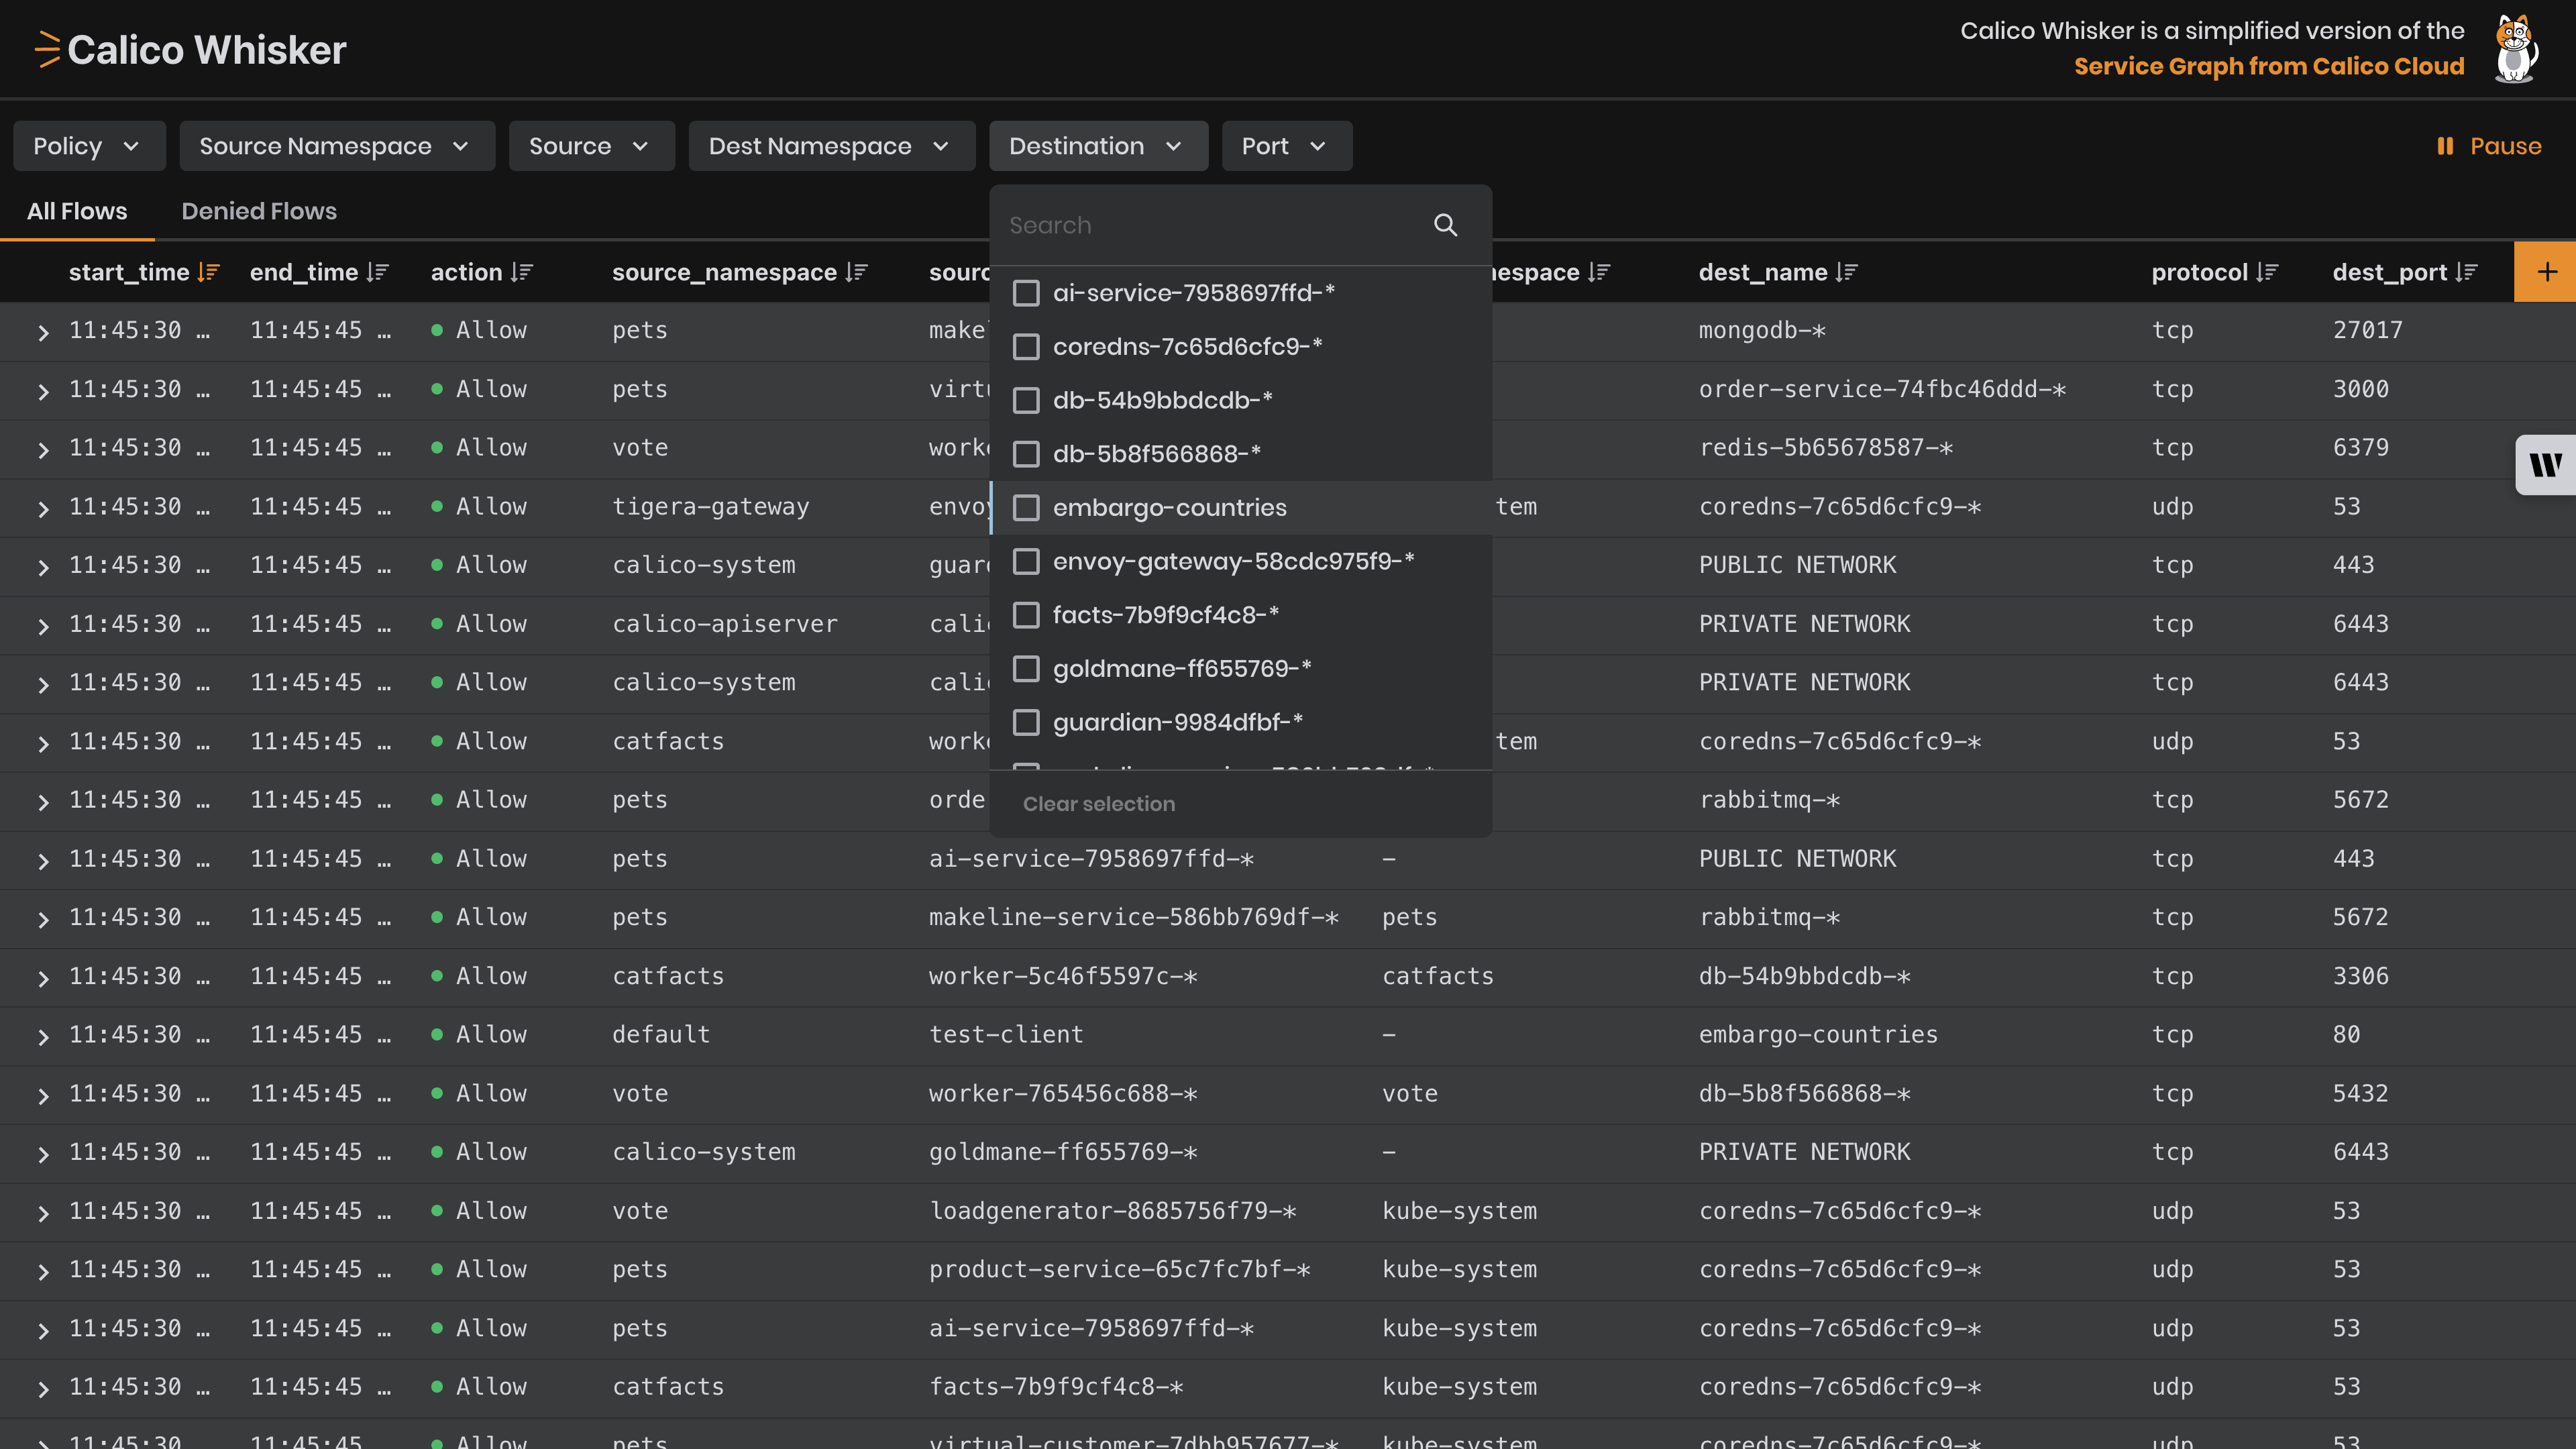This screenshot has width=2576, height=1449.
Task: Open the Source filter dropdown
Action: click(591, 146)
